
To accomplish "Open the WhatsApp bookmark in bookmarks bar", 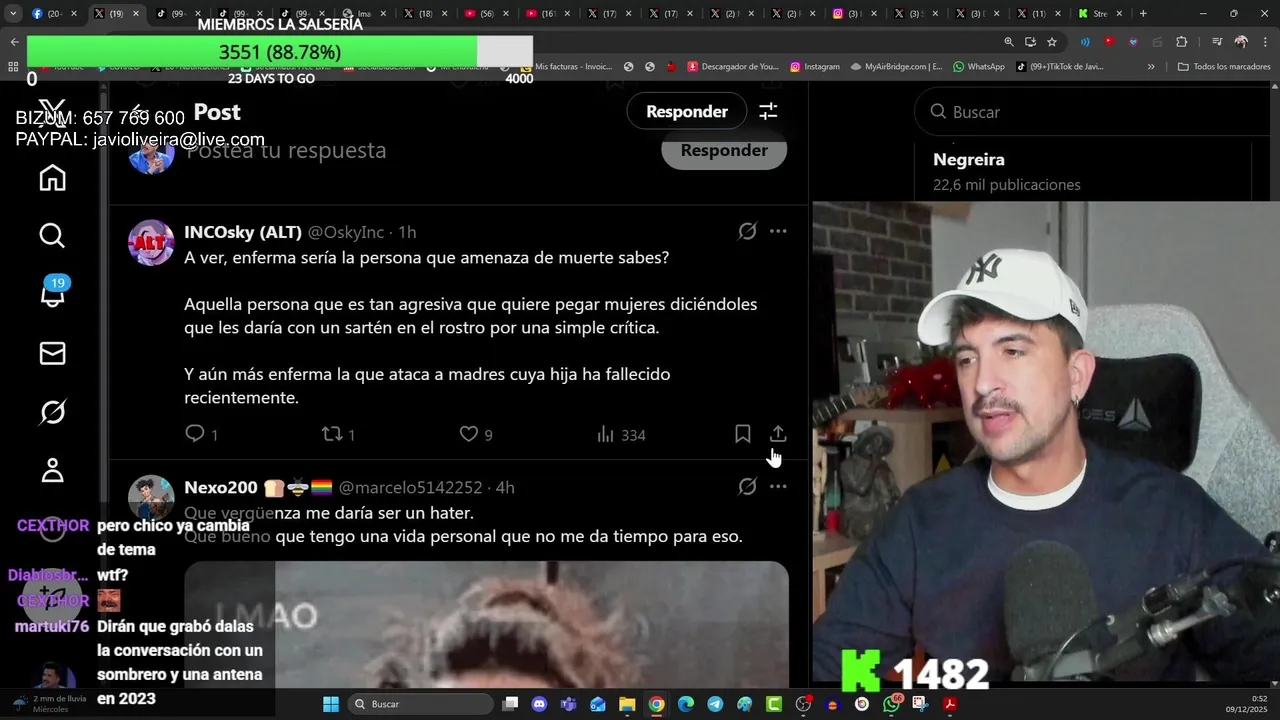I will (x=979, y=67).
